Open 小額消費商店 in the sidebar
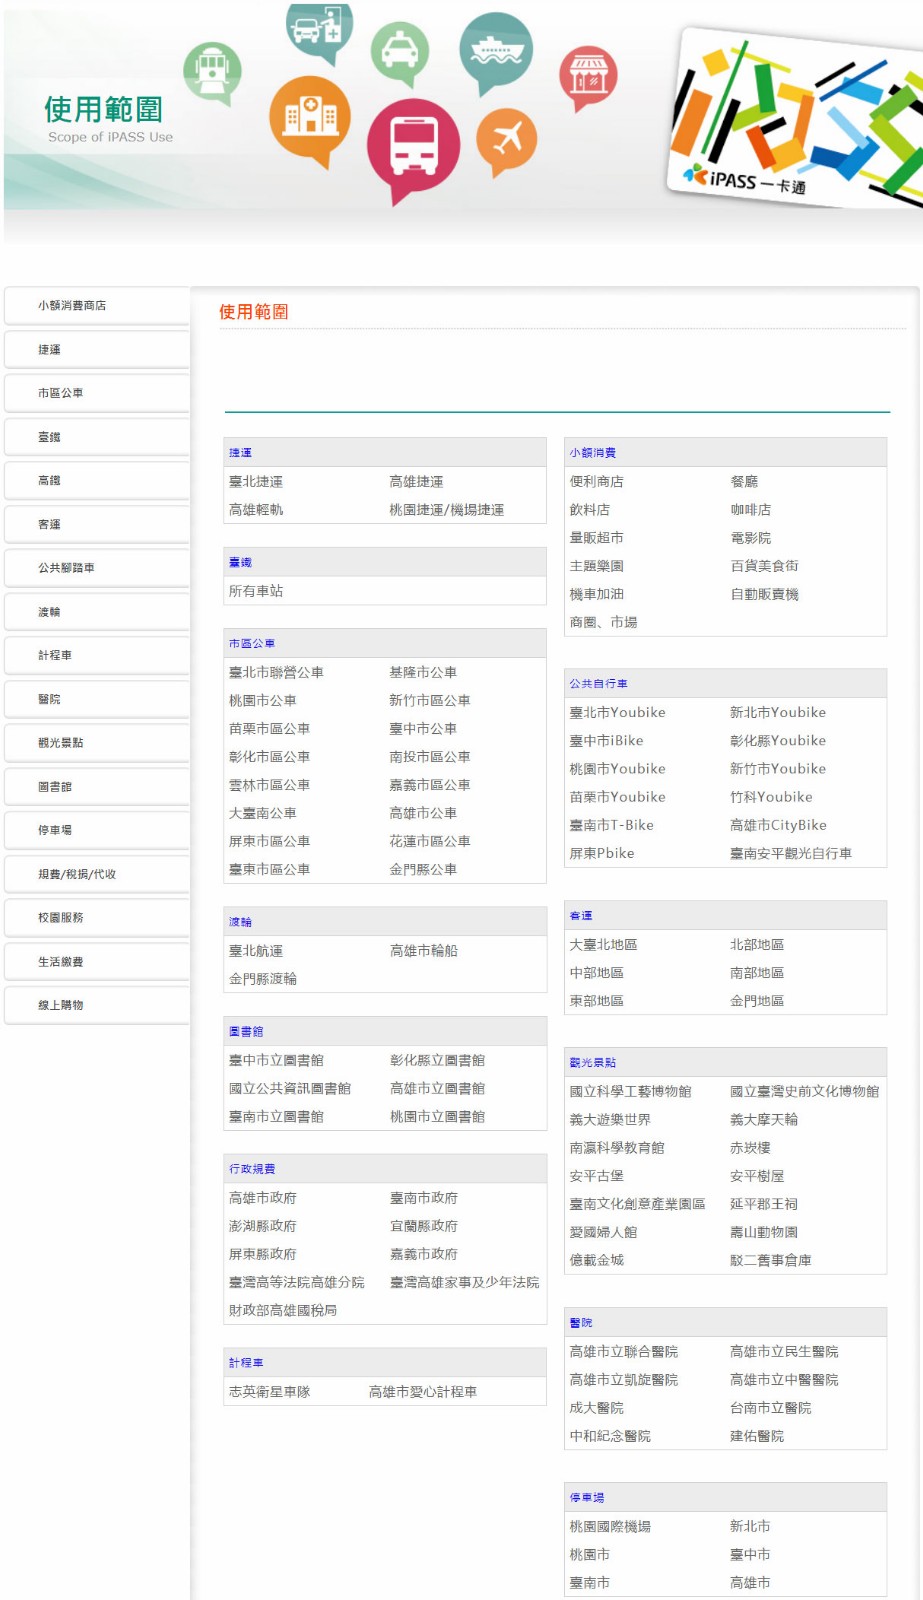 tap(97, 306)
